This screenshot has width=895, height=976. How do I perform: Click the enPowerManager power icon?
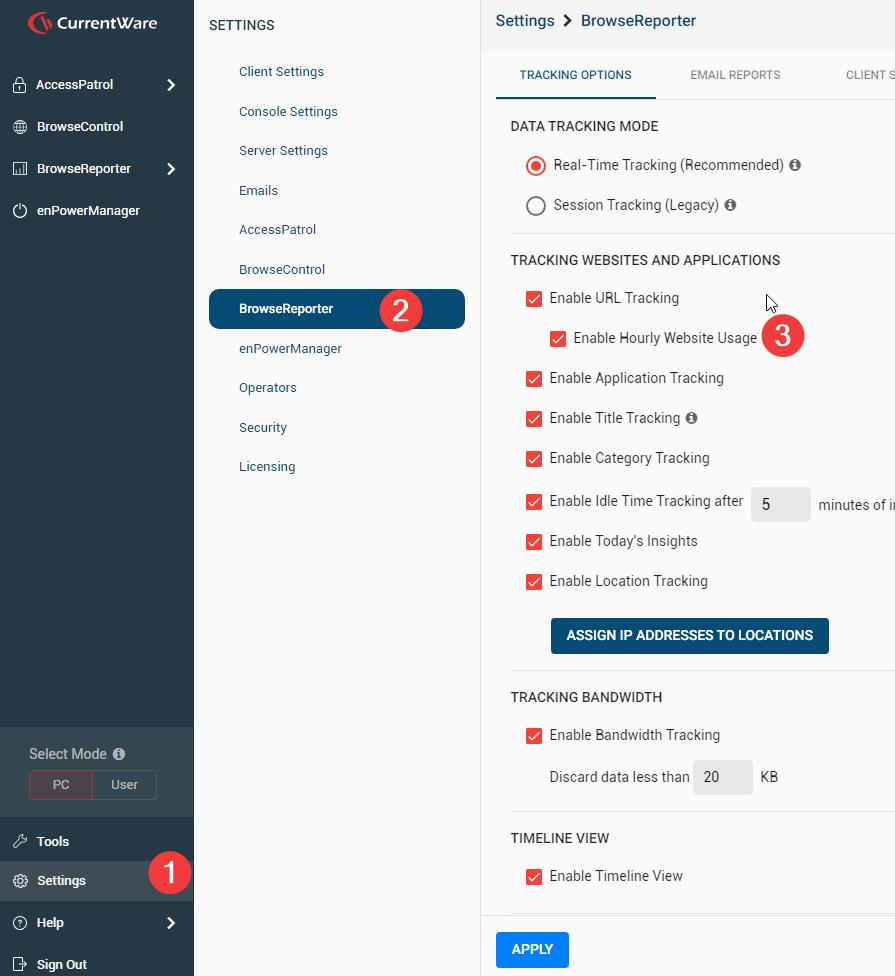click(20, 211)
